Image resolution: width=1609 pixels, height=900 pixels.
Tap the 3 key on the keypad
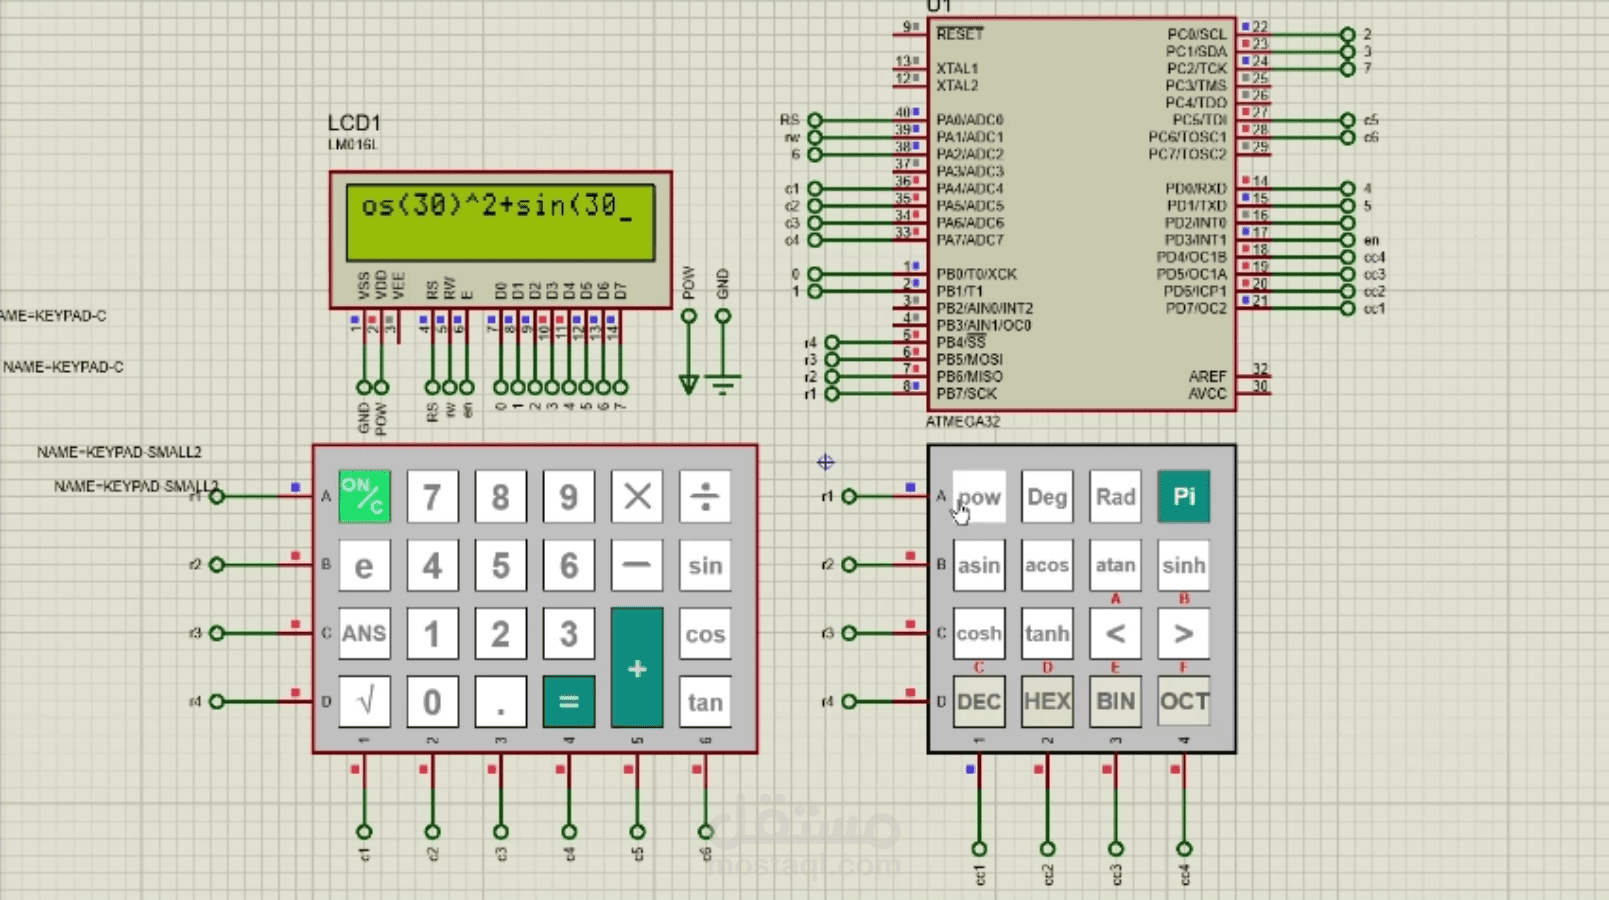568,633
